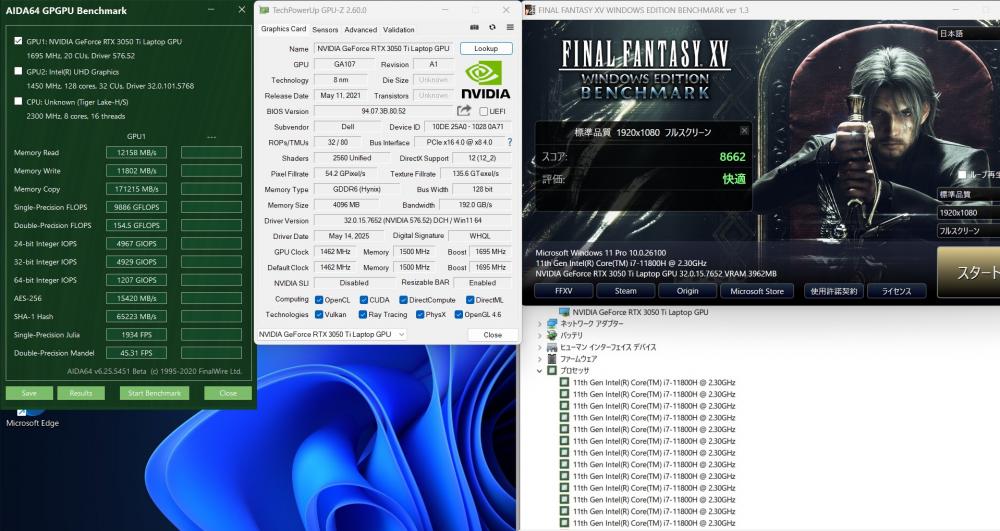This screenshot has width=1000, height=531.
Task: Click the Single-Precision FLOPS value 9886 GFLOPS
Action: pos(136,207)
